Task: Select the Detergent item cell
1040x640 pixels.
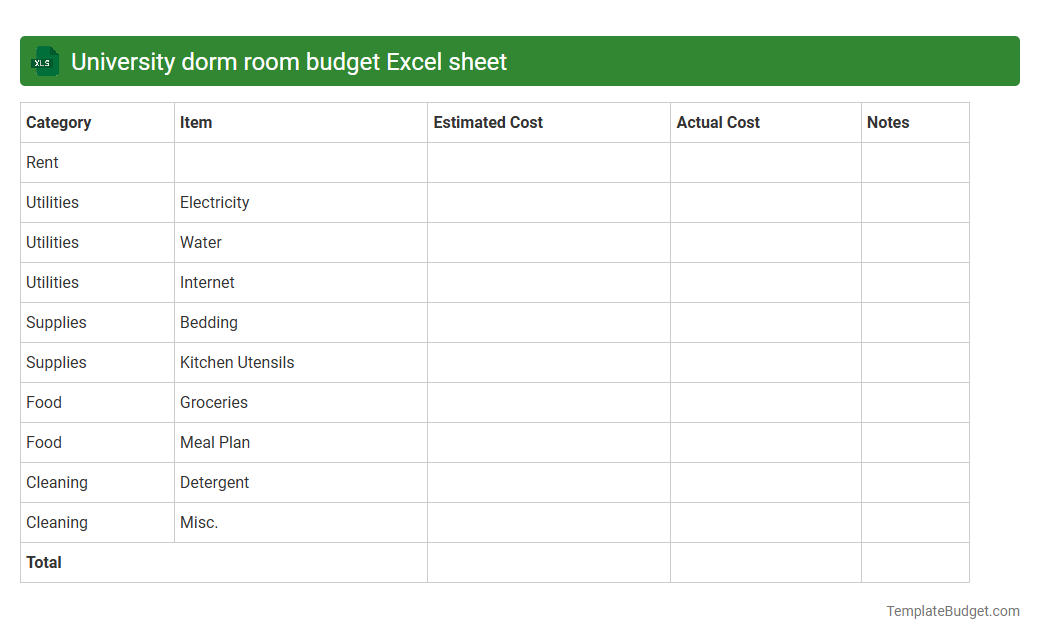Action: 215,482
